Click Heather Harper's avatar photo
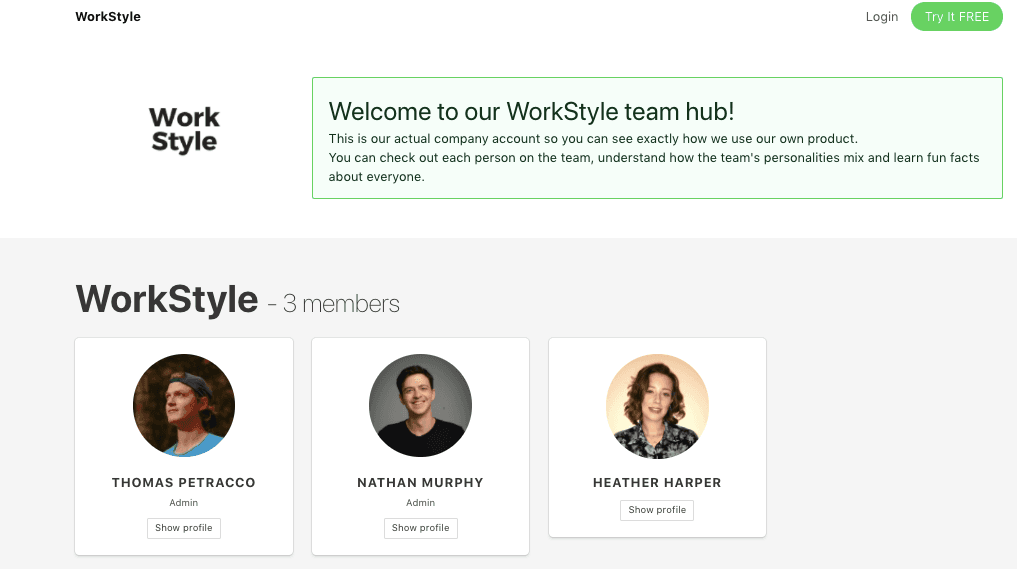The width and height of the screenshot is (1017, 569). click(657, 406)
